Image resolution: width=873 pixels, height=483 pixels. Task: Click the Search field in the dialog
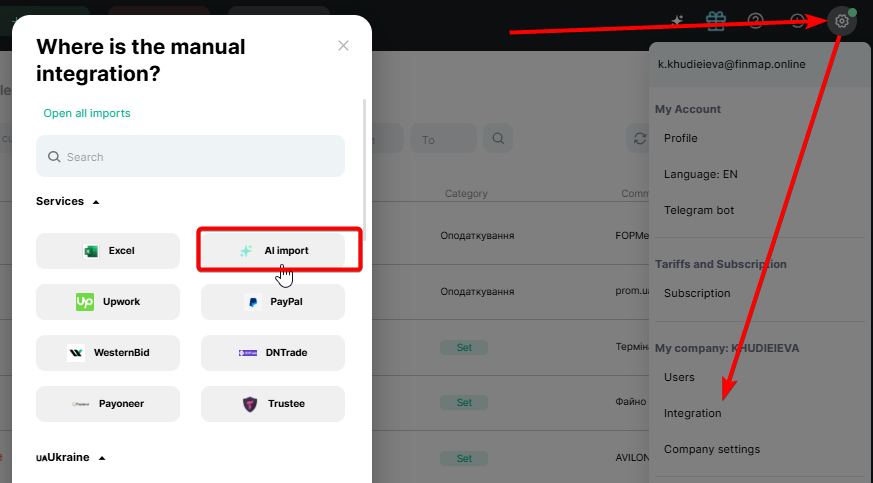[191, 157]
